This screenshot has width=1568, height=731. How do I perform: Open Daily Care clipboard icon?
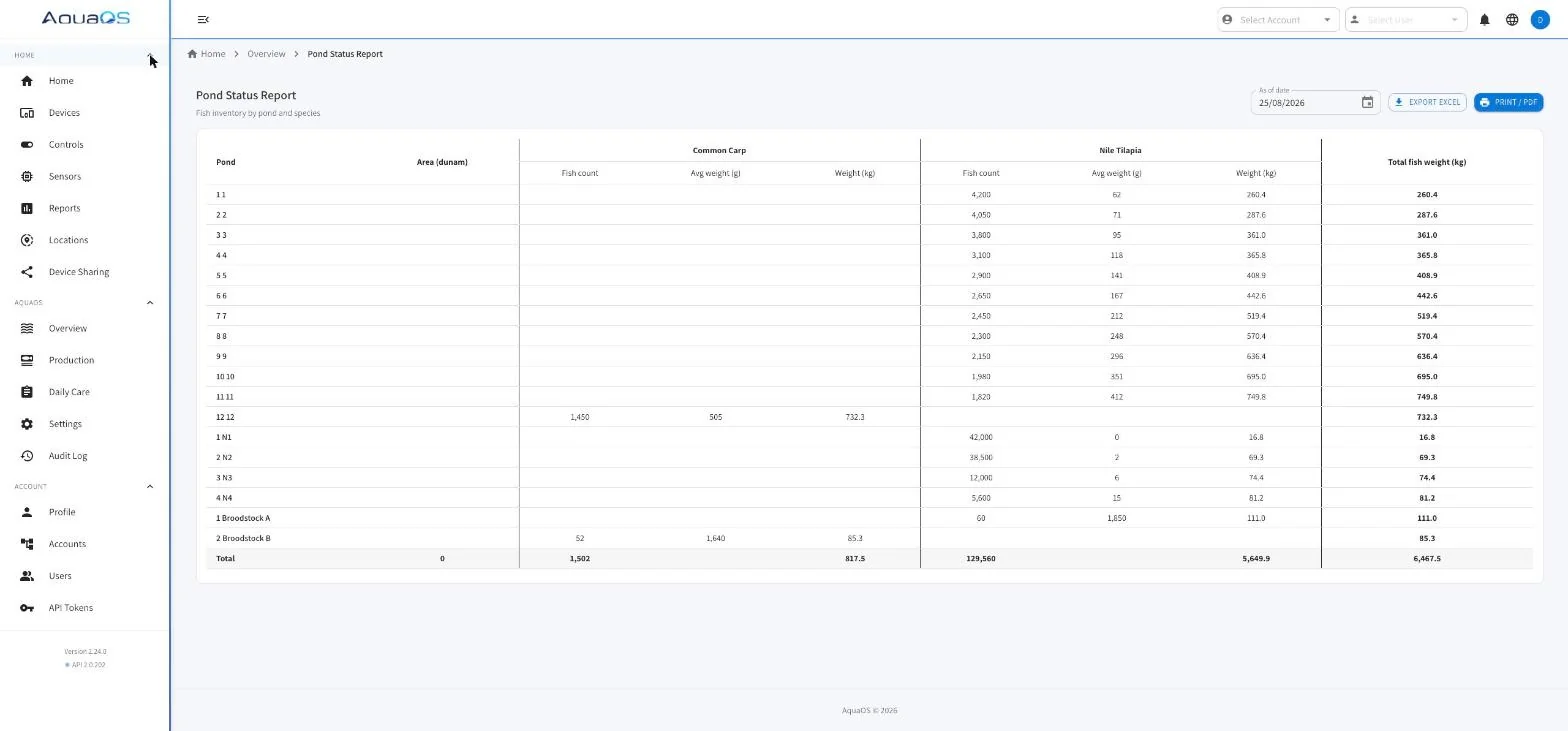coord(27,392)
